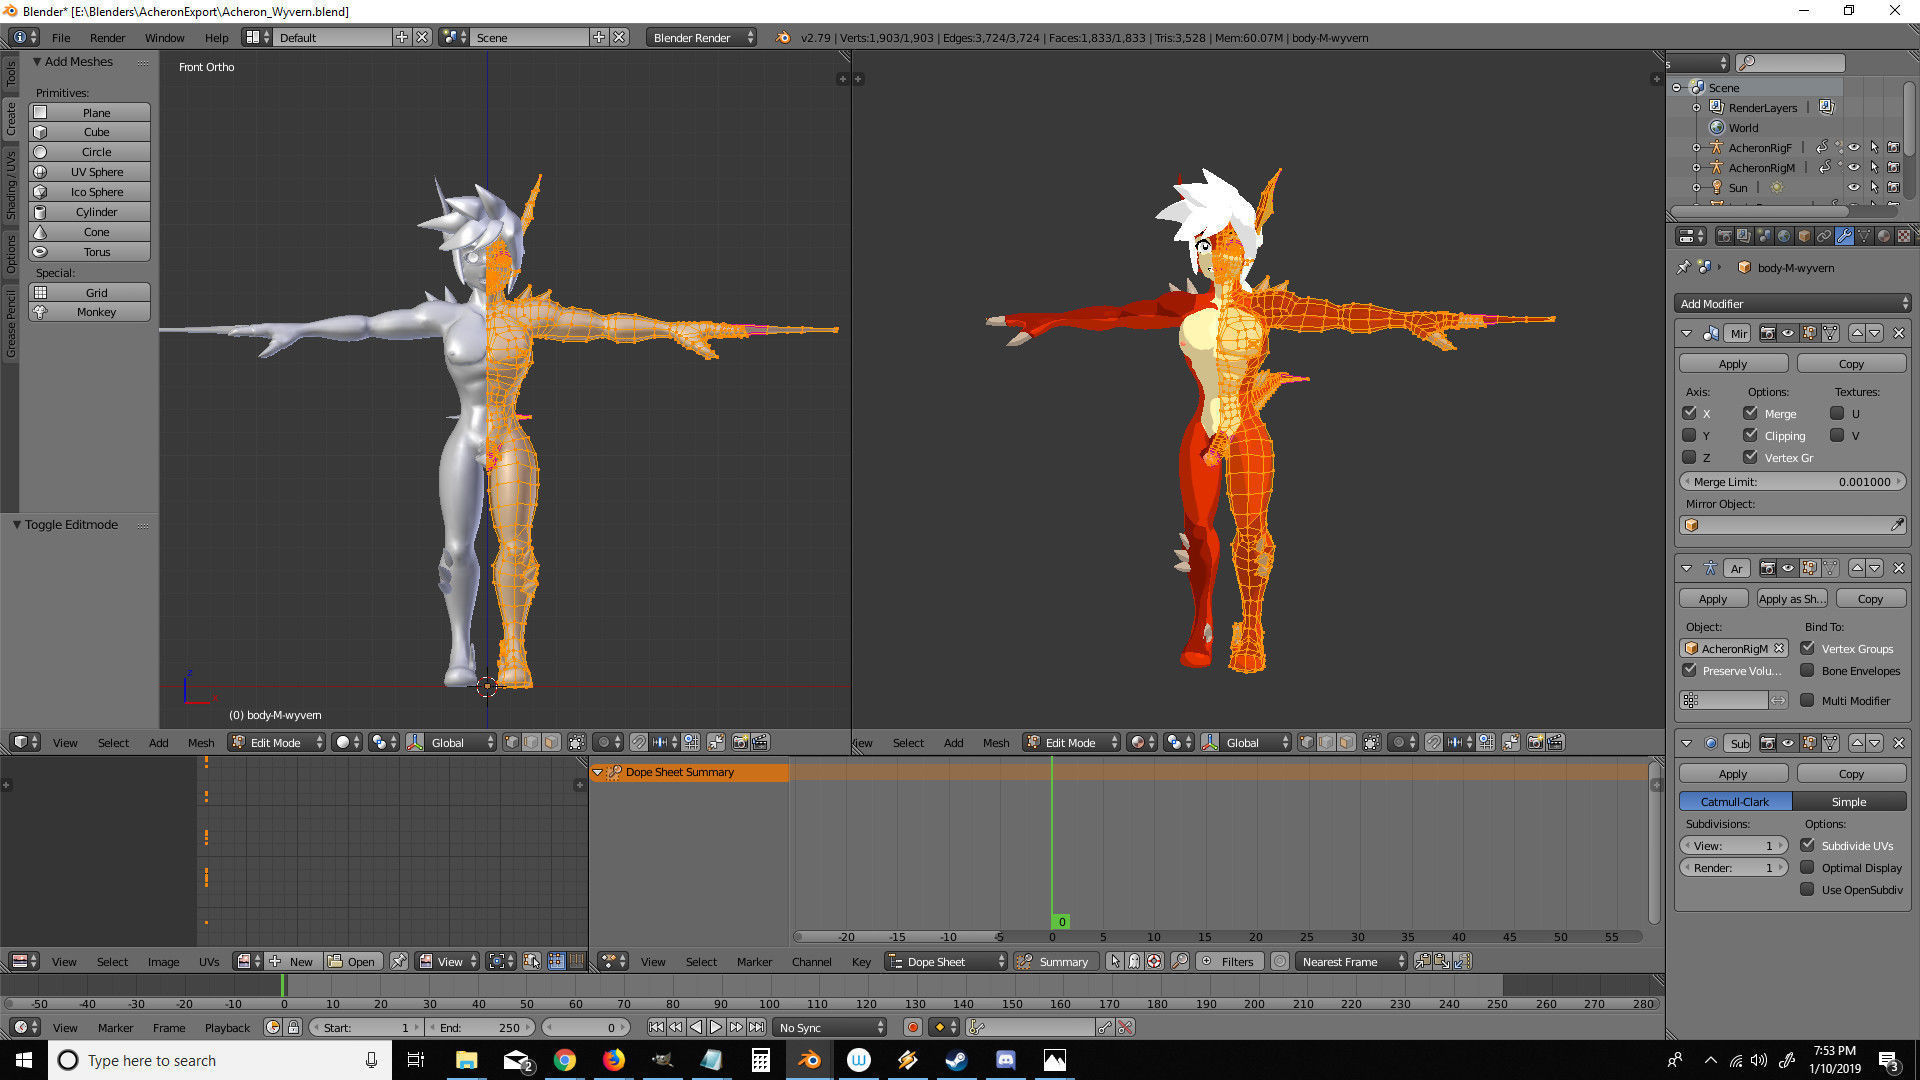Click OpenGL render camera icon in left viewport
This screenshot has width=1920, height=1080.
741,742
